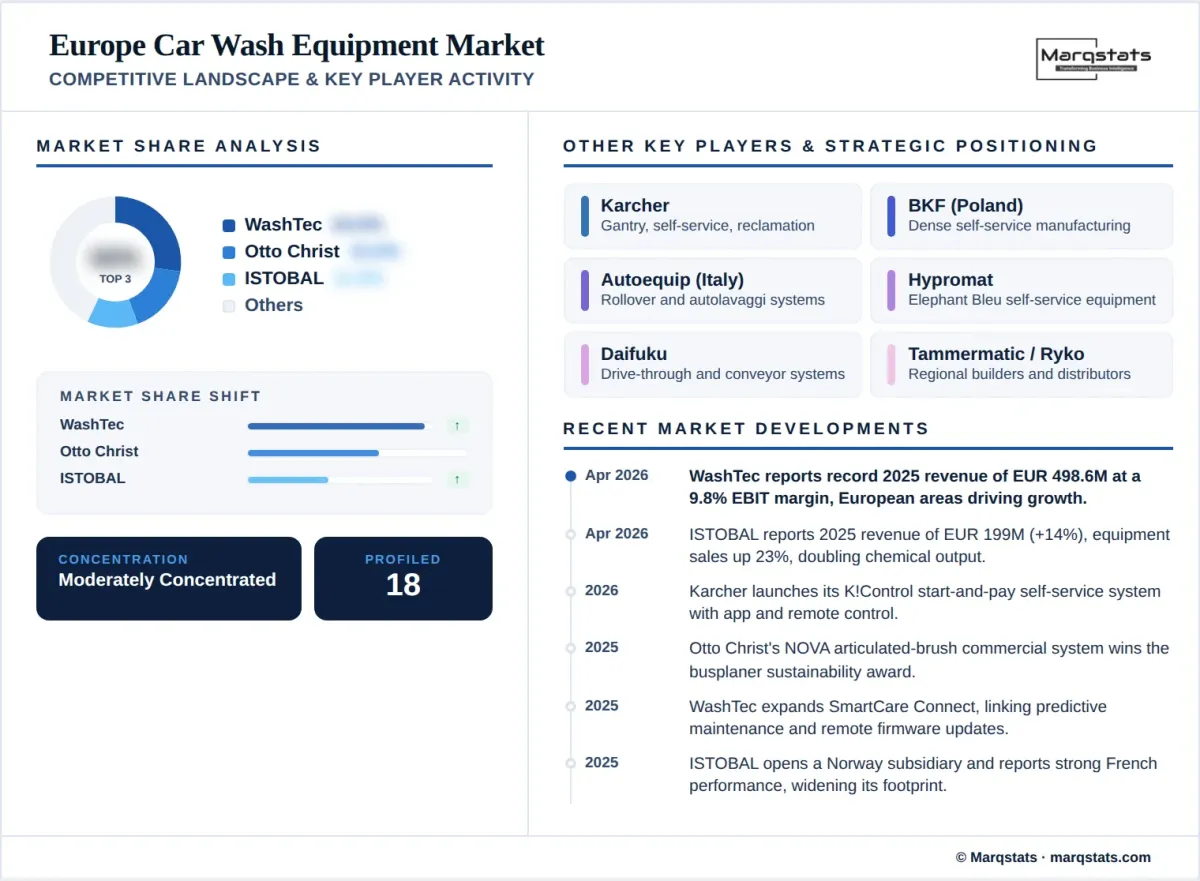Click 'Otto Christ' label in the donut legend
This screenshot has width=1200, height=881.
[292, 252]
